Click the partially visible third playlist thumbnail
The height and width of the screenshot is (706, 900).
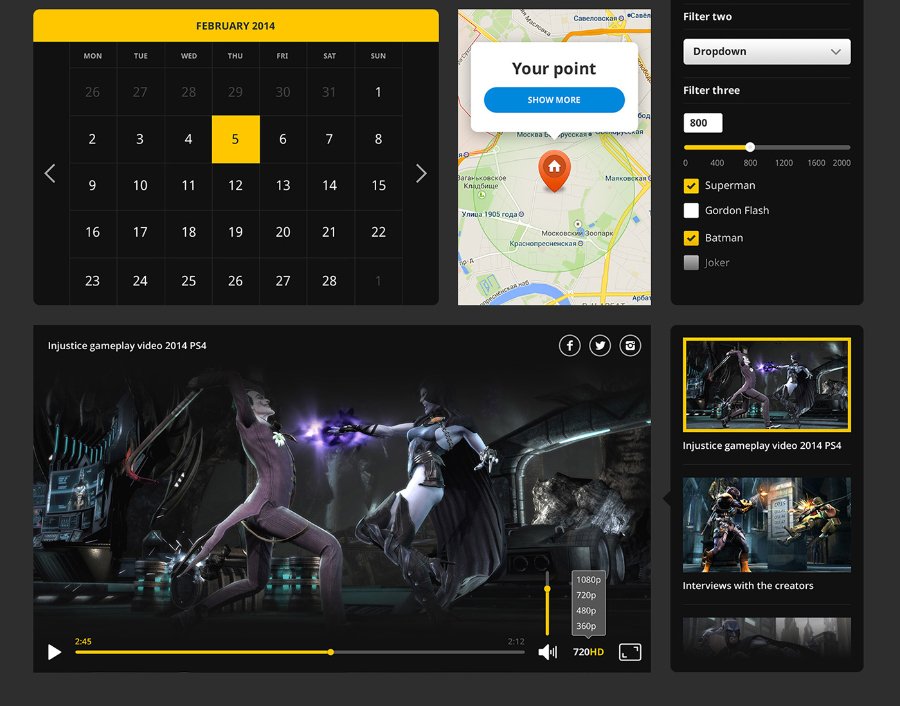click(766, 638)
